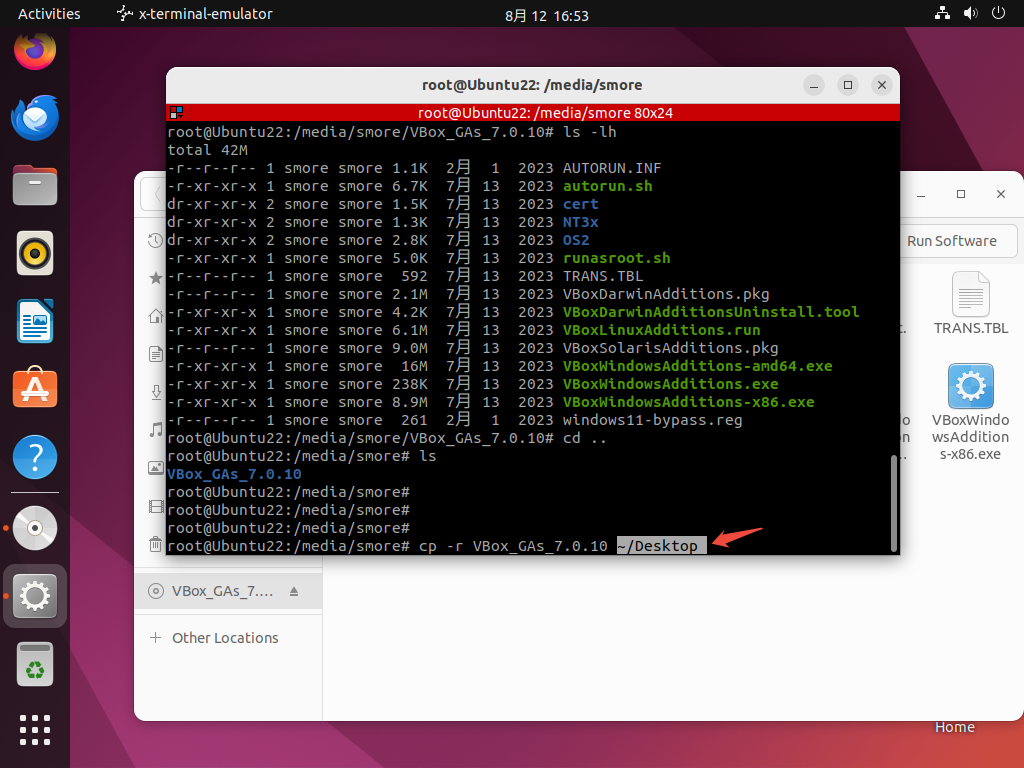Click the Home label on desktop
The height and width of the screenshot is (768, 1024).
click(x=955, y=727)
